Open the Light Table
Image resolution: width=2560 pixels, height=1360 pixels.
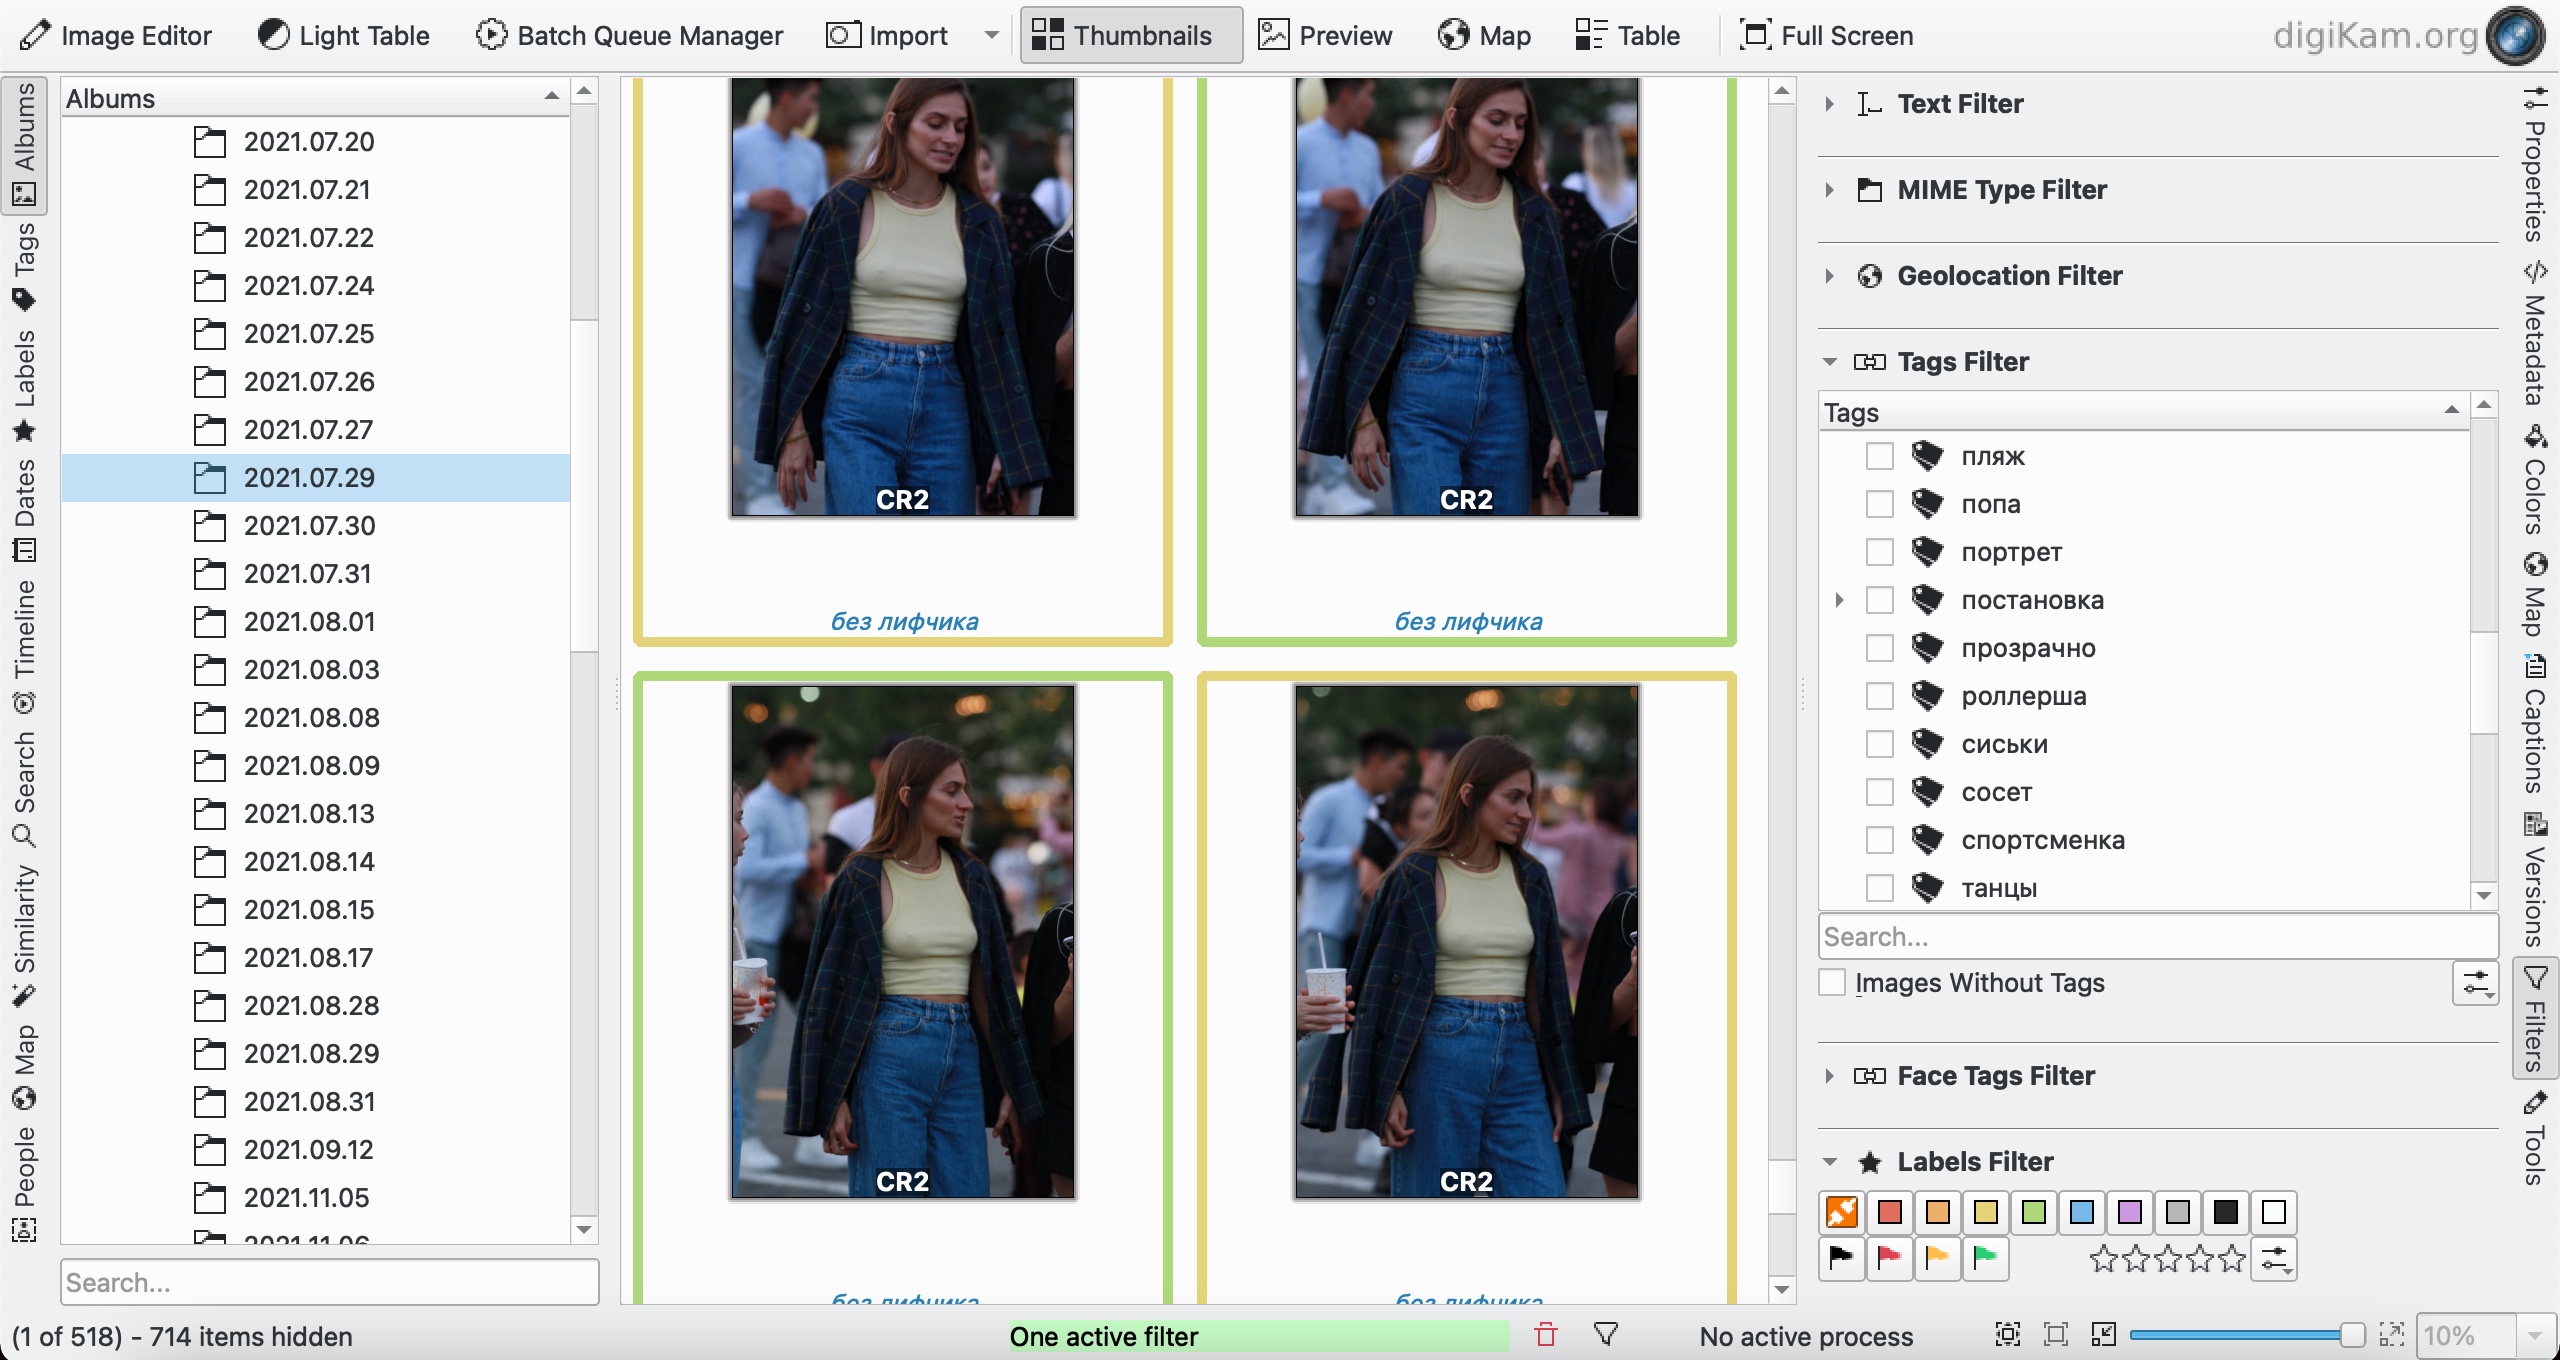point(344,36)
